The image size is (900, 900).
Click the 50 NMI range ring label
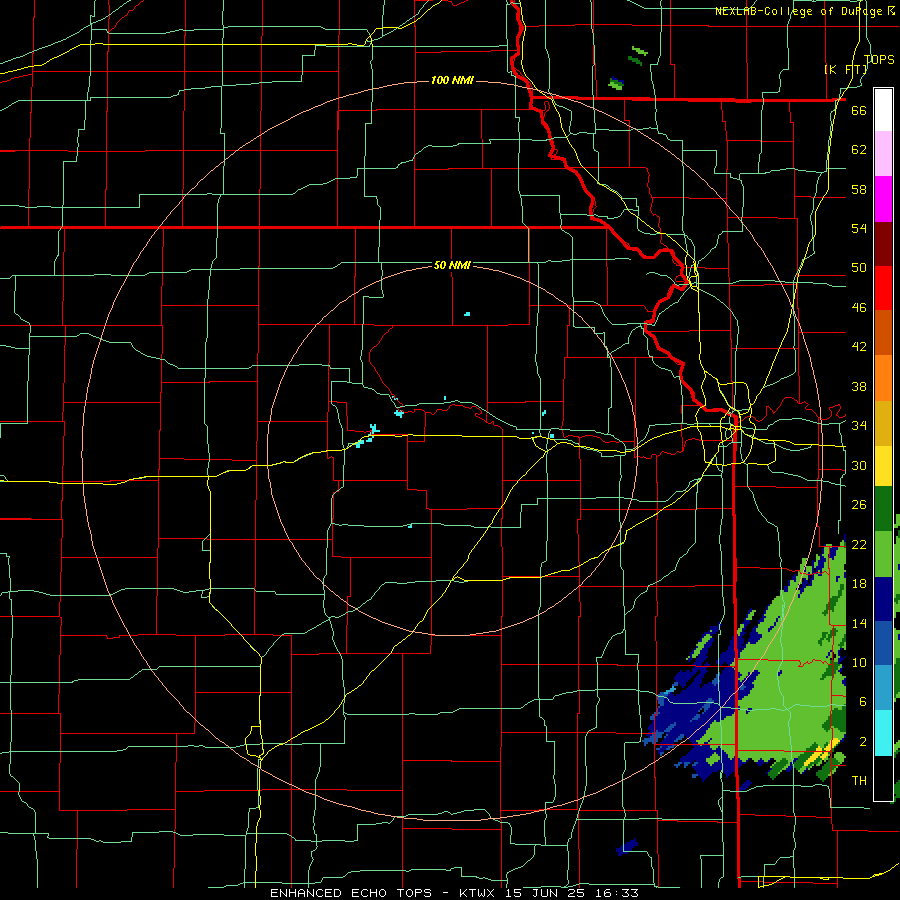tap(452, 265)
